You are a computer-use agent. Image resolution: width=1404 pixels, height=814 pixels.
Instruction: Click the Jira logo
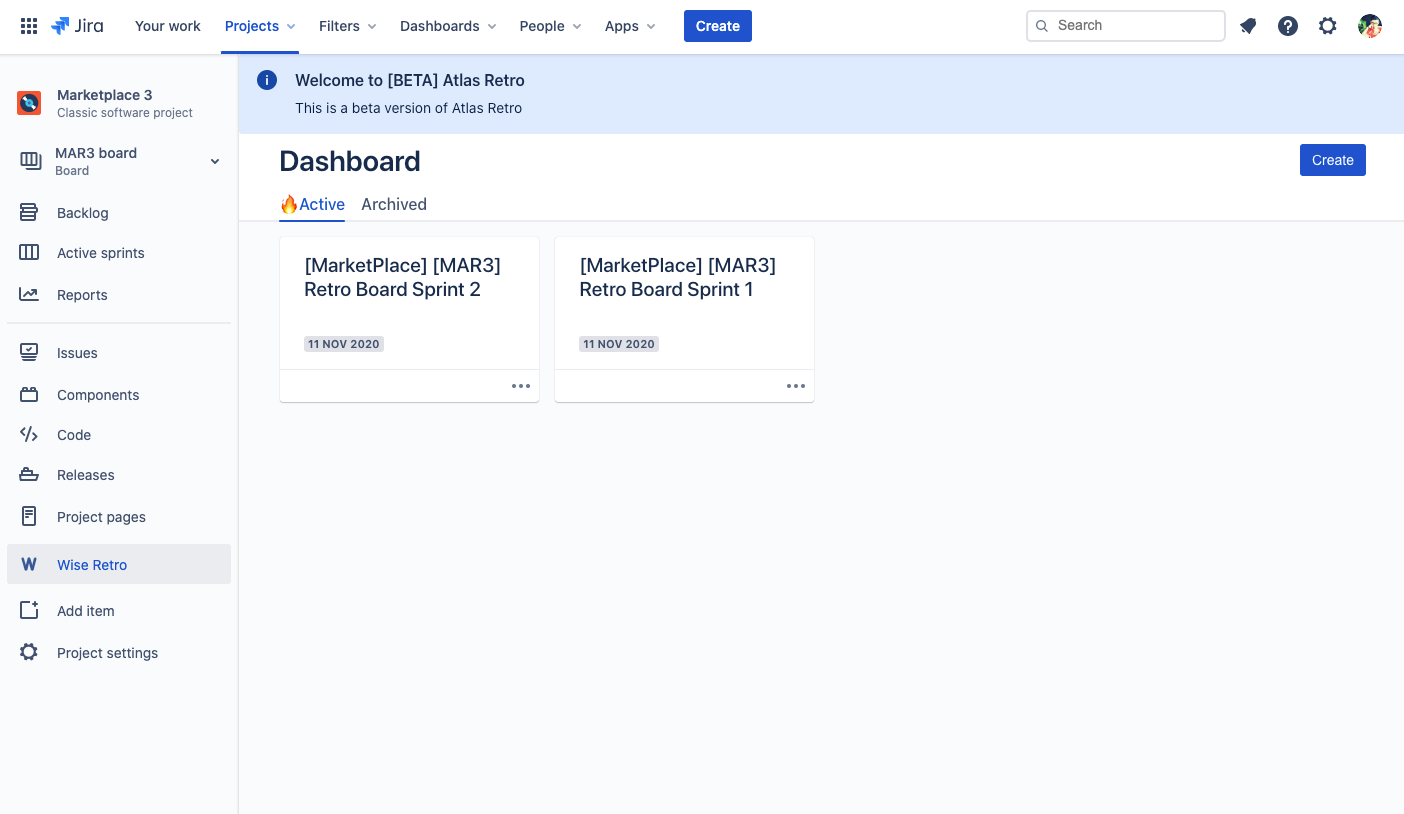pyautogui.click(x=77, y=26)
